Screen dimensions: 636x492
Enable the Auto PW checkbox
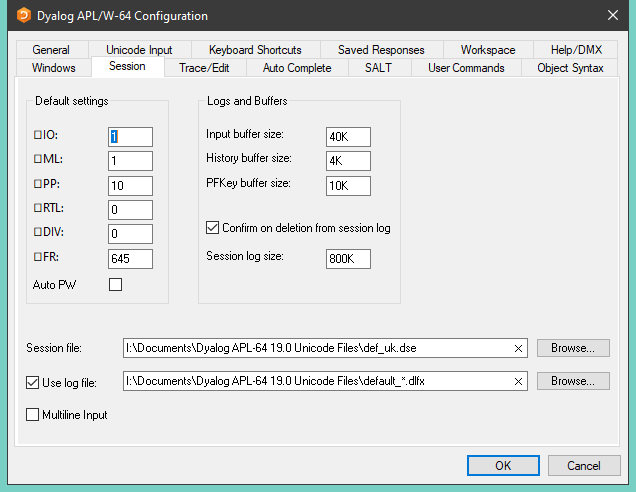click(115, 285)
